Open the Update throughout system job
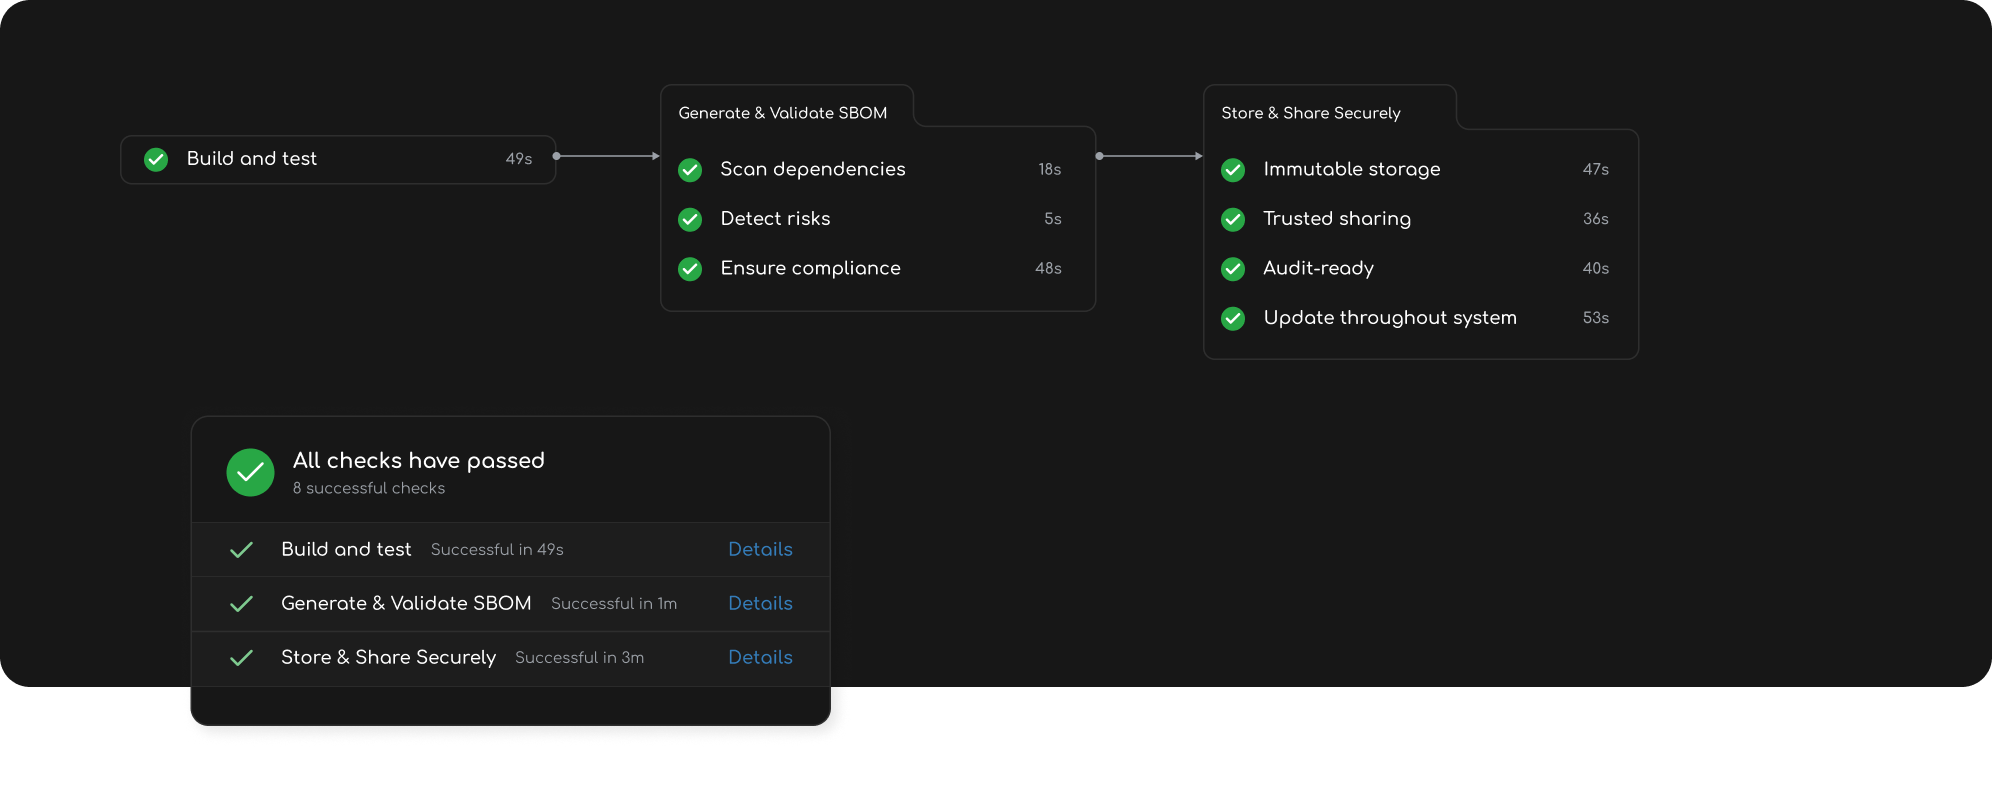The image size is (1992, 785). tap(1415, 317)
